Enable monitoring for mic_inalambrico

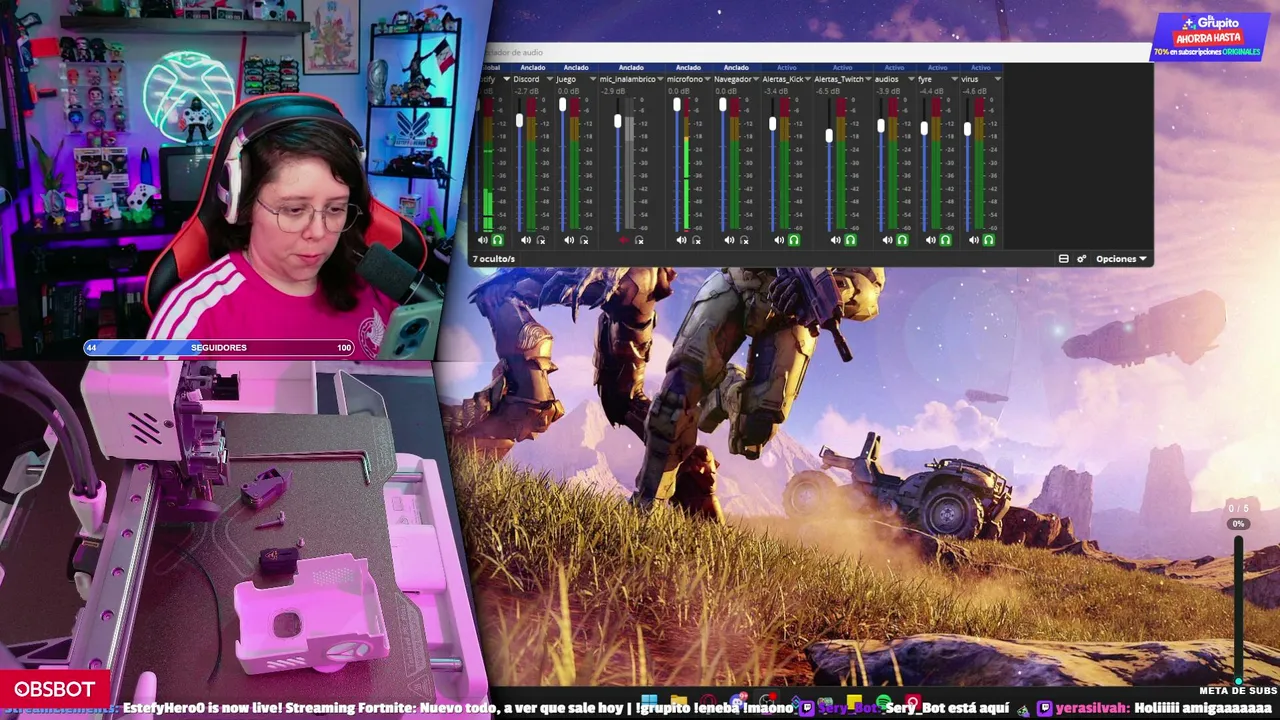639,240
